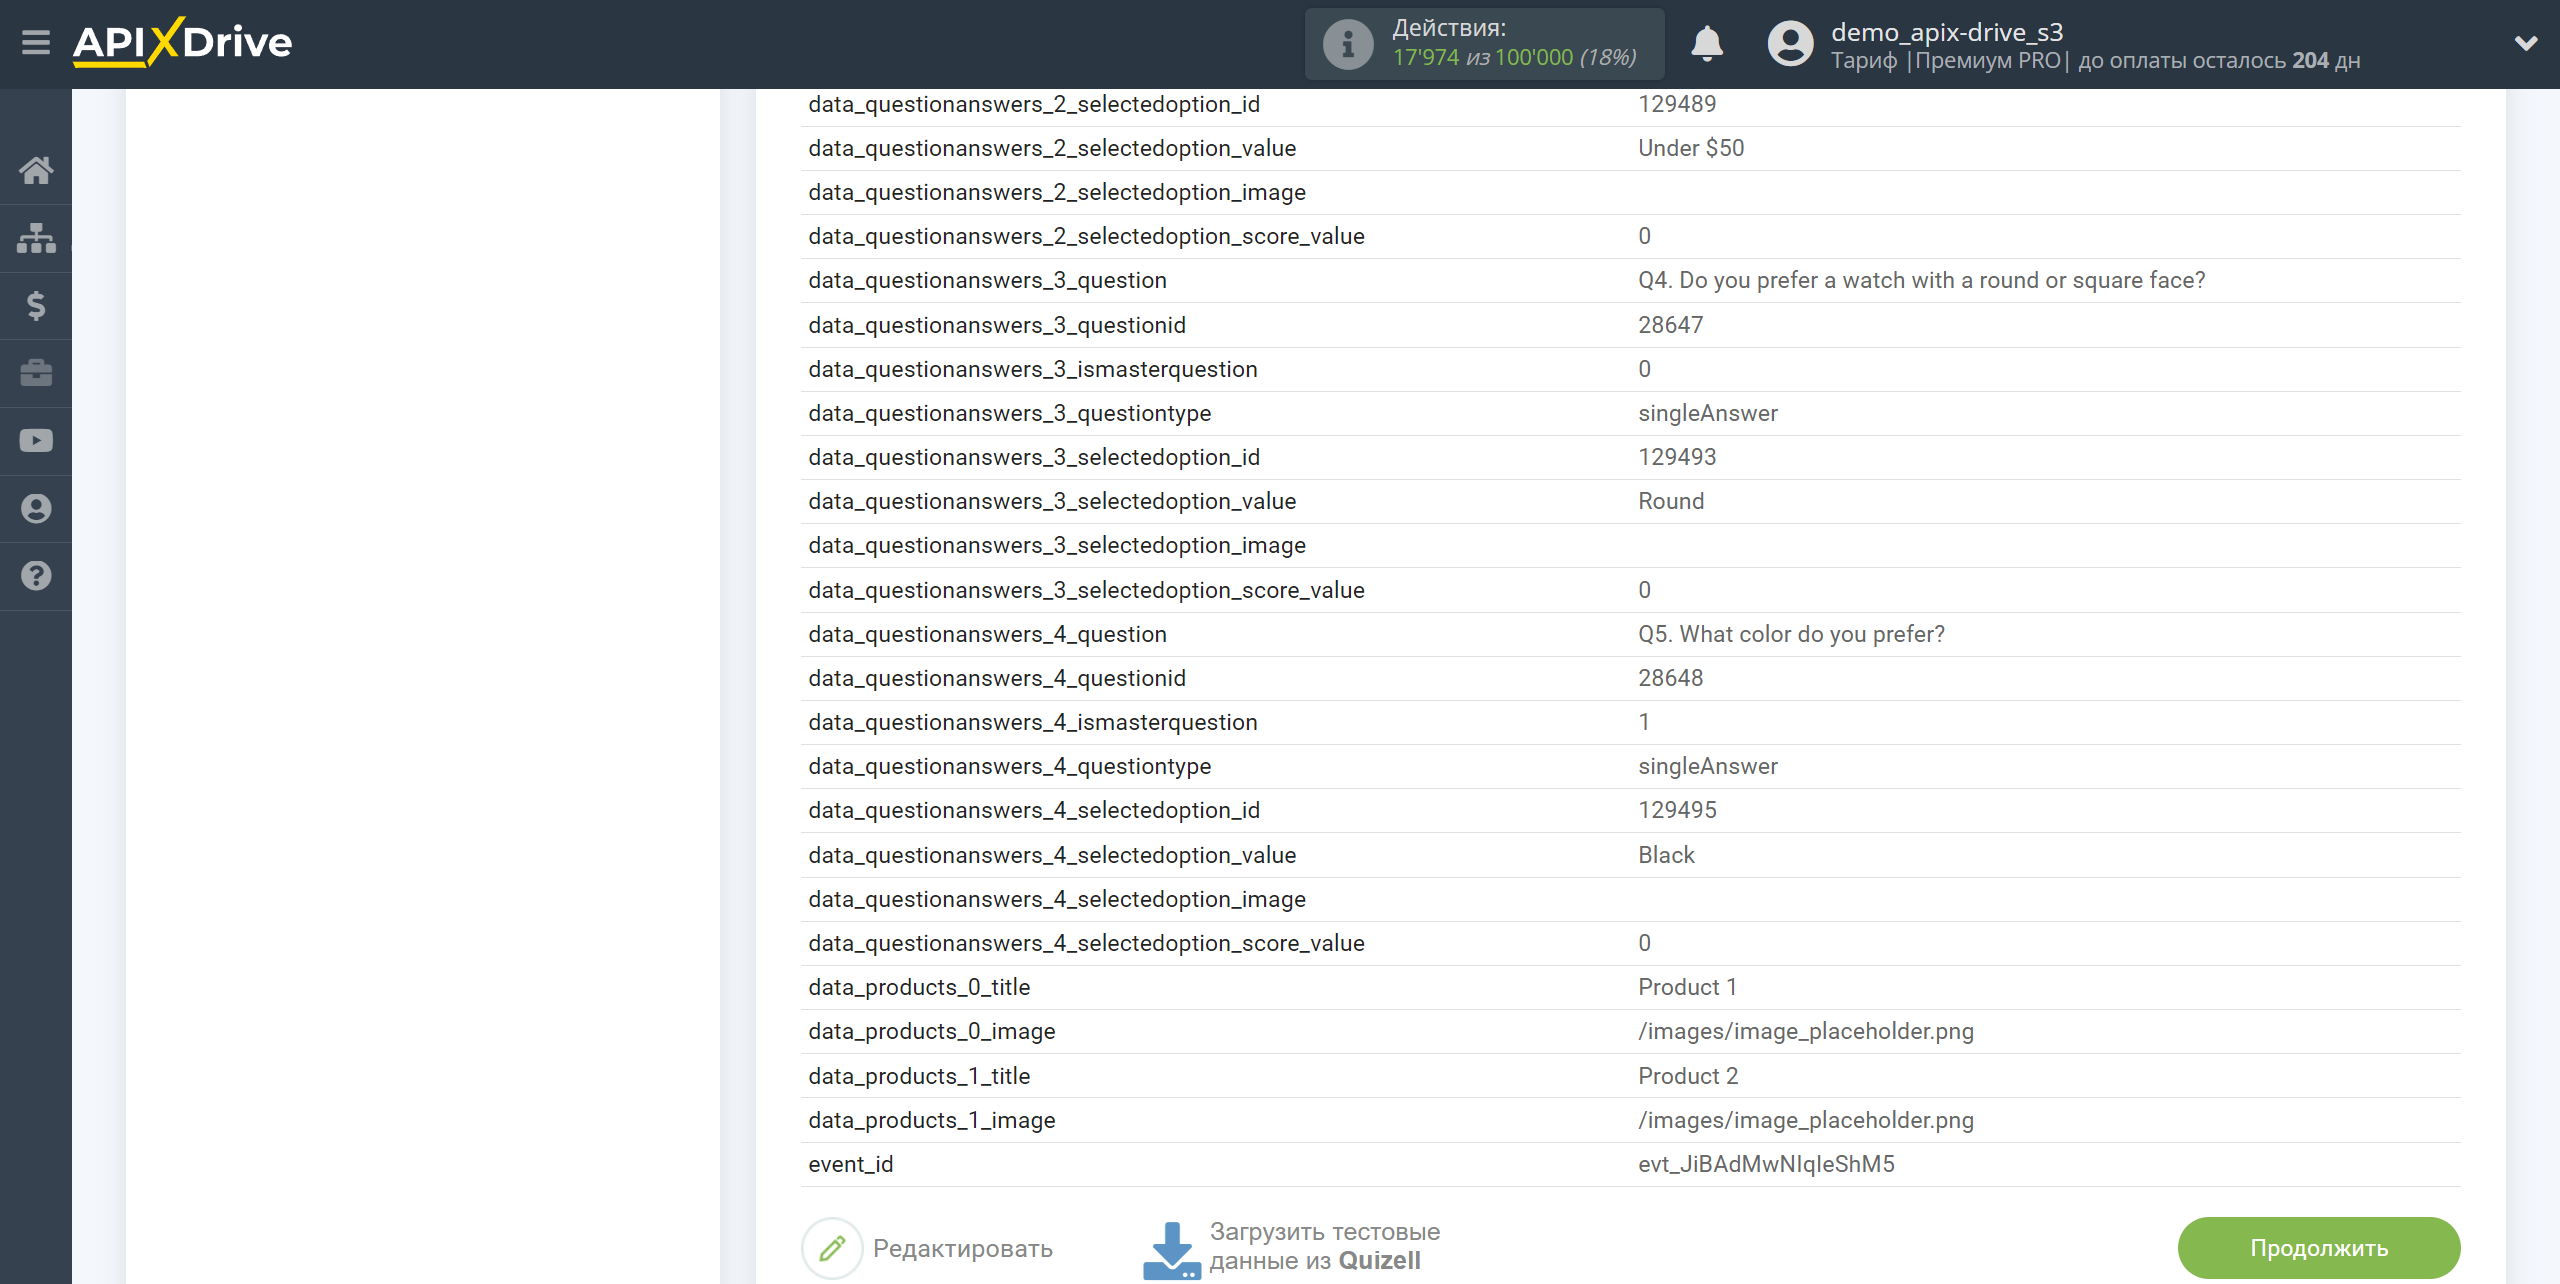Select the value '129493'

pyautogui.click(x=1677, y=457)
